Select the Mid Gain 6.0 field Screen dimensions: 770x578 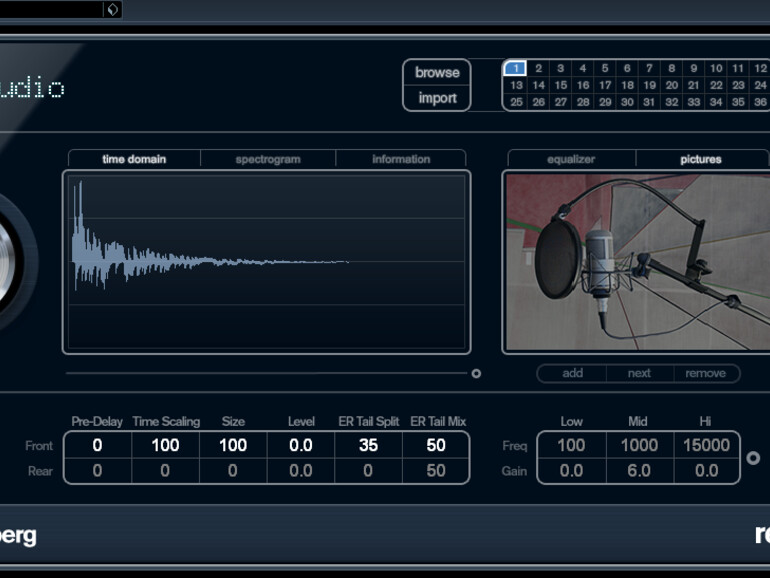(638, 471)
